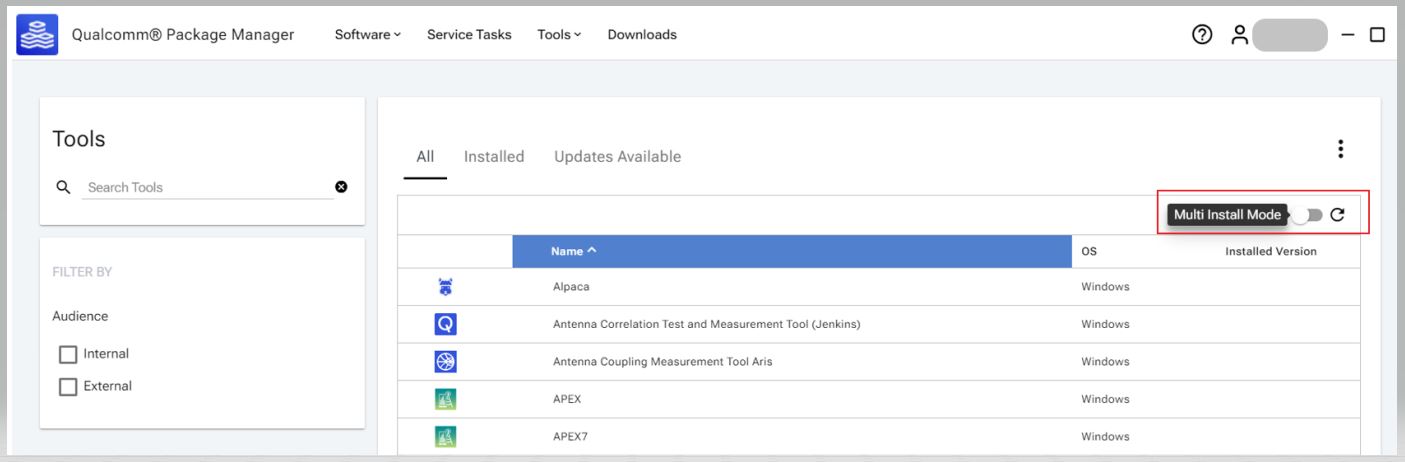Open the Service Tasks menu item
The width and height of the screenshot is (1405, 462).
[469, 35]
